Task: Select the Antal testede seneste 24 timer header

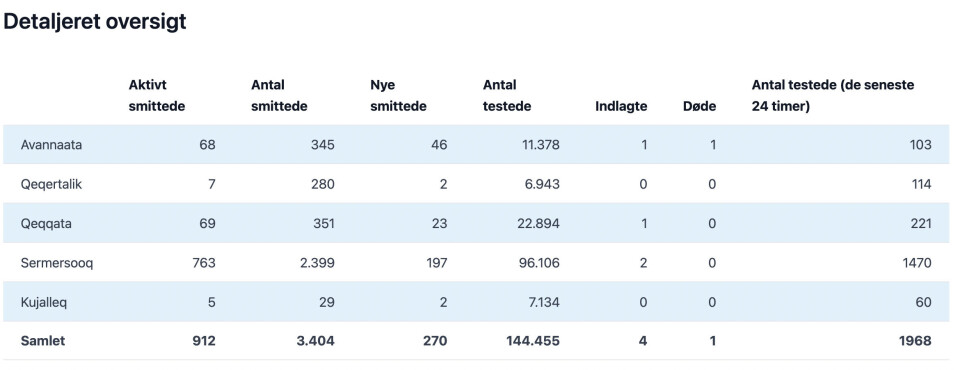Action: tap(833, 95)
